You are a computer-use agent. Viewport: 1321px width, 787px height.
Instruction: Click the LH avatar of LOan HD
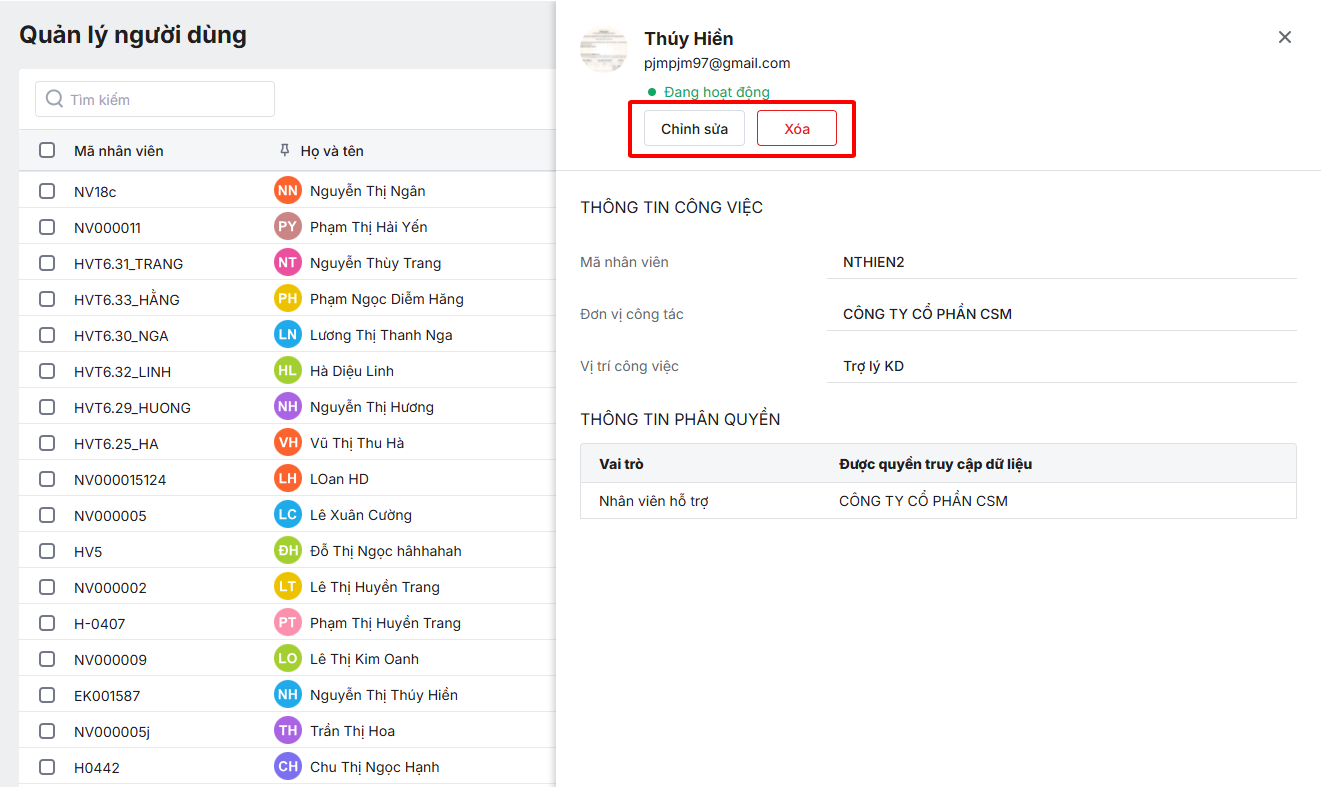point(288,479)
